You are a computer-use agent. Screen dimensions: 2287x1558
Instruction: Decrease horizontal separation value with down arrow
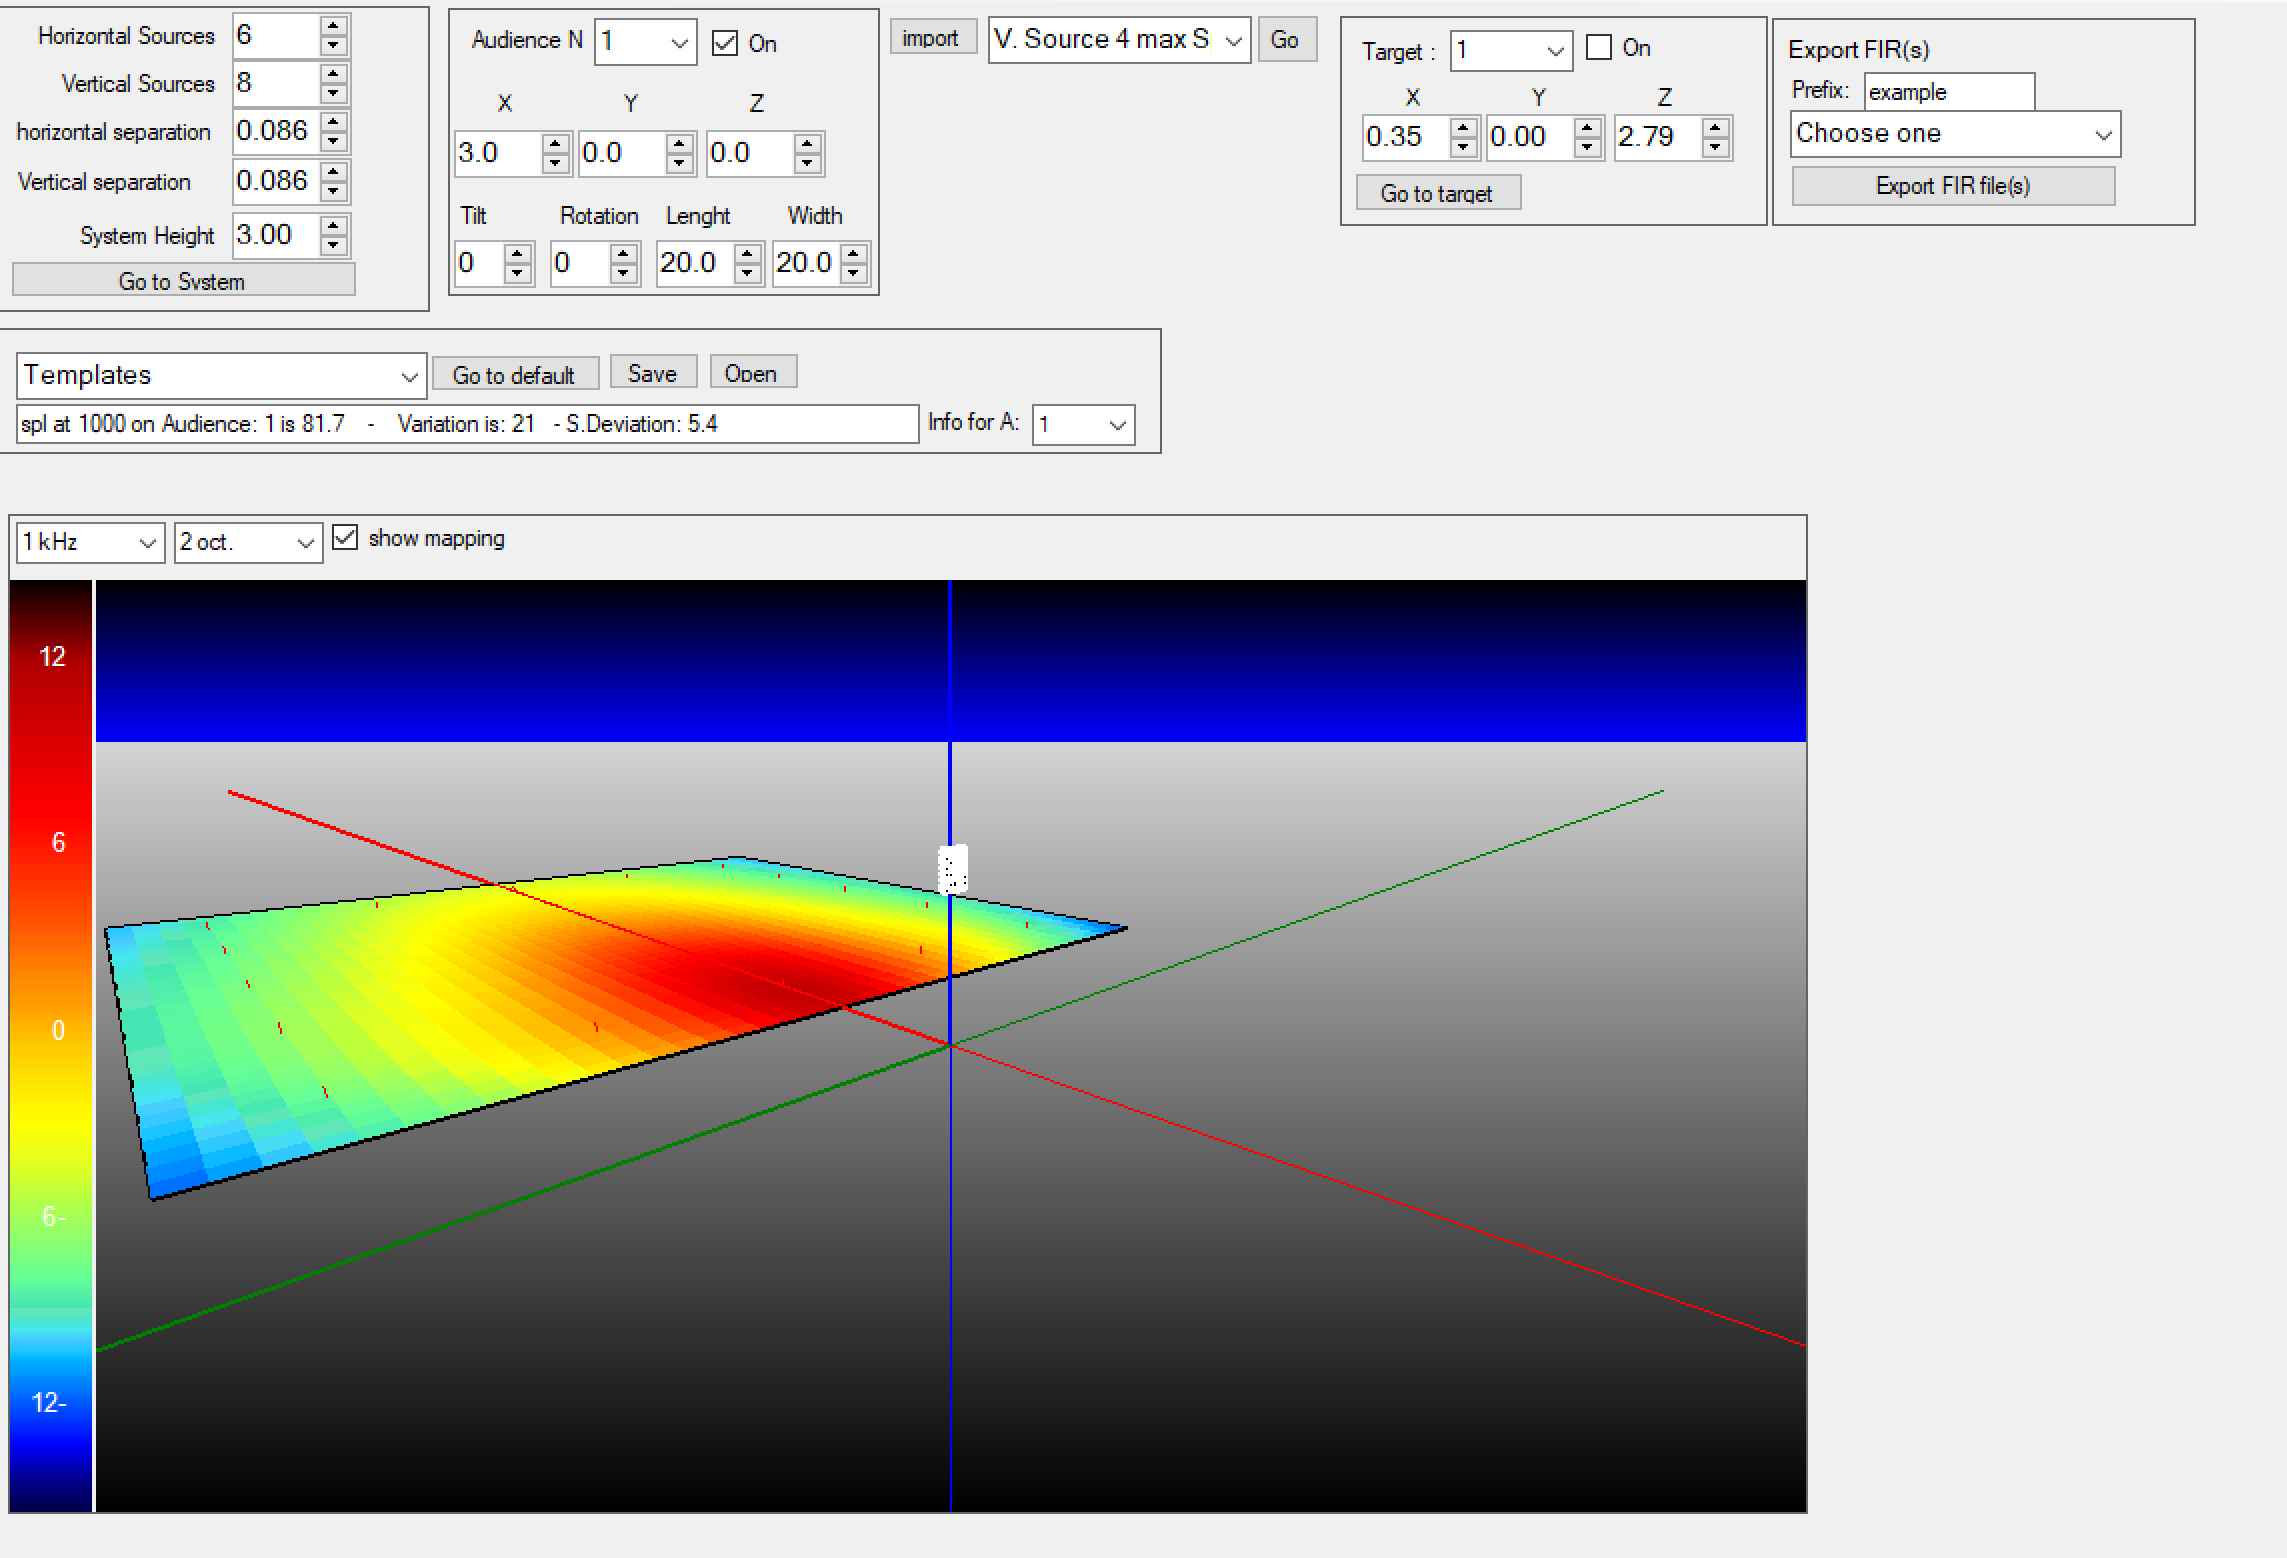click(334, 142)
